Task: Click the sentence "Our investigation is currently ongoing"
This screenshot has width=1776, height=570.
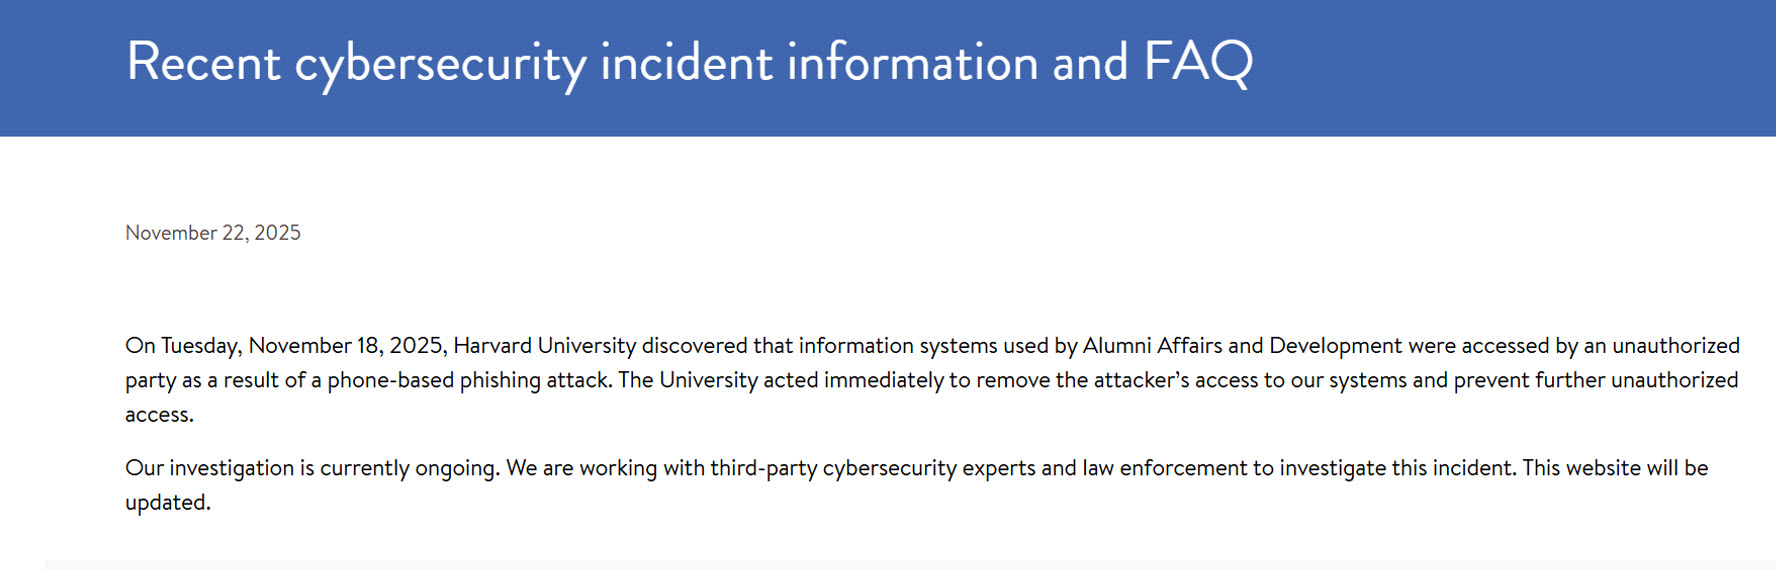Action: pos(310,468)
